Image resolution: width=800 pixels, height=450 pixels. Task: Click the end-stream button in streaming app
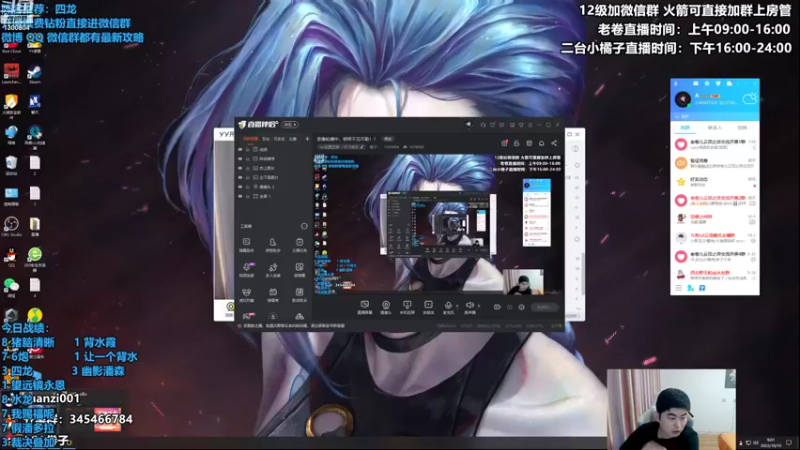point(544,307)
